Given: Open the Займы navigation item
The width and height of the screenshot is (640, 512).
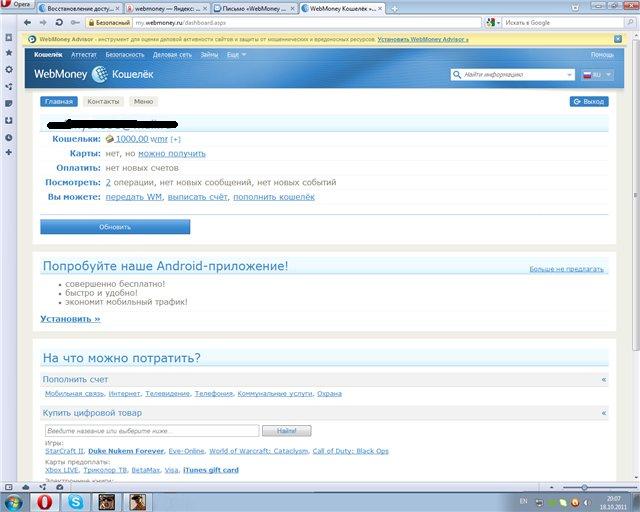Looking at the screenshot, I should [209, 55].
